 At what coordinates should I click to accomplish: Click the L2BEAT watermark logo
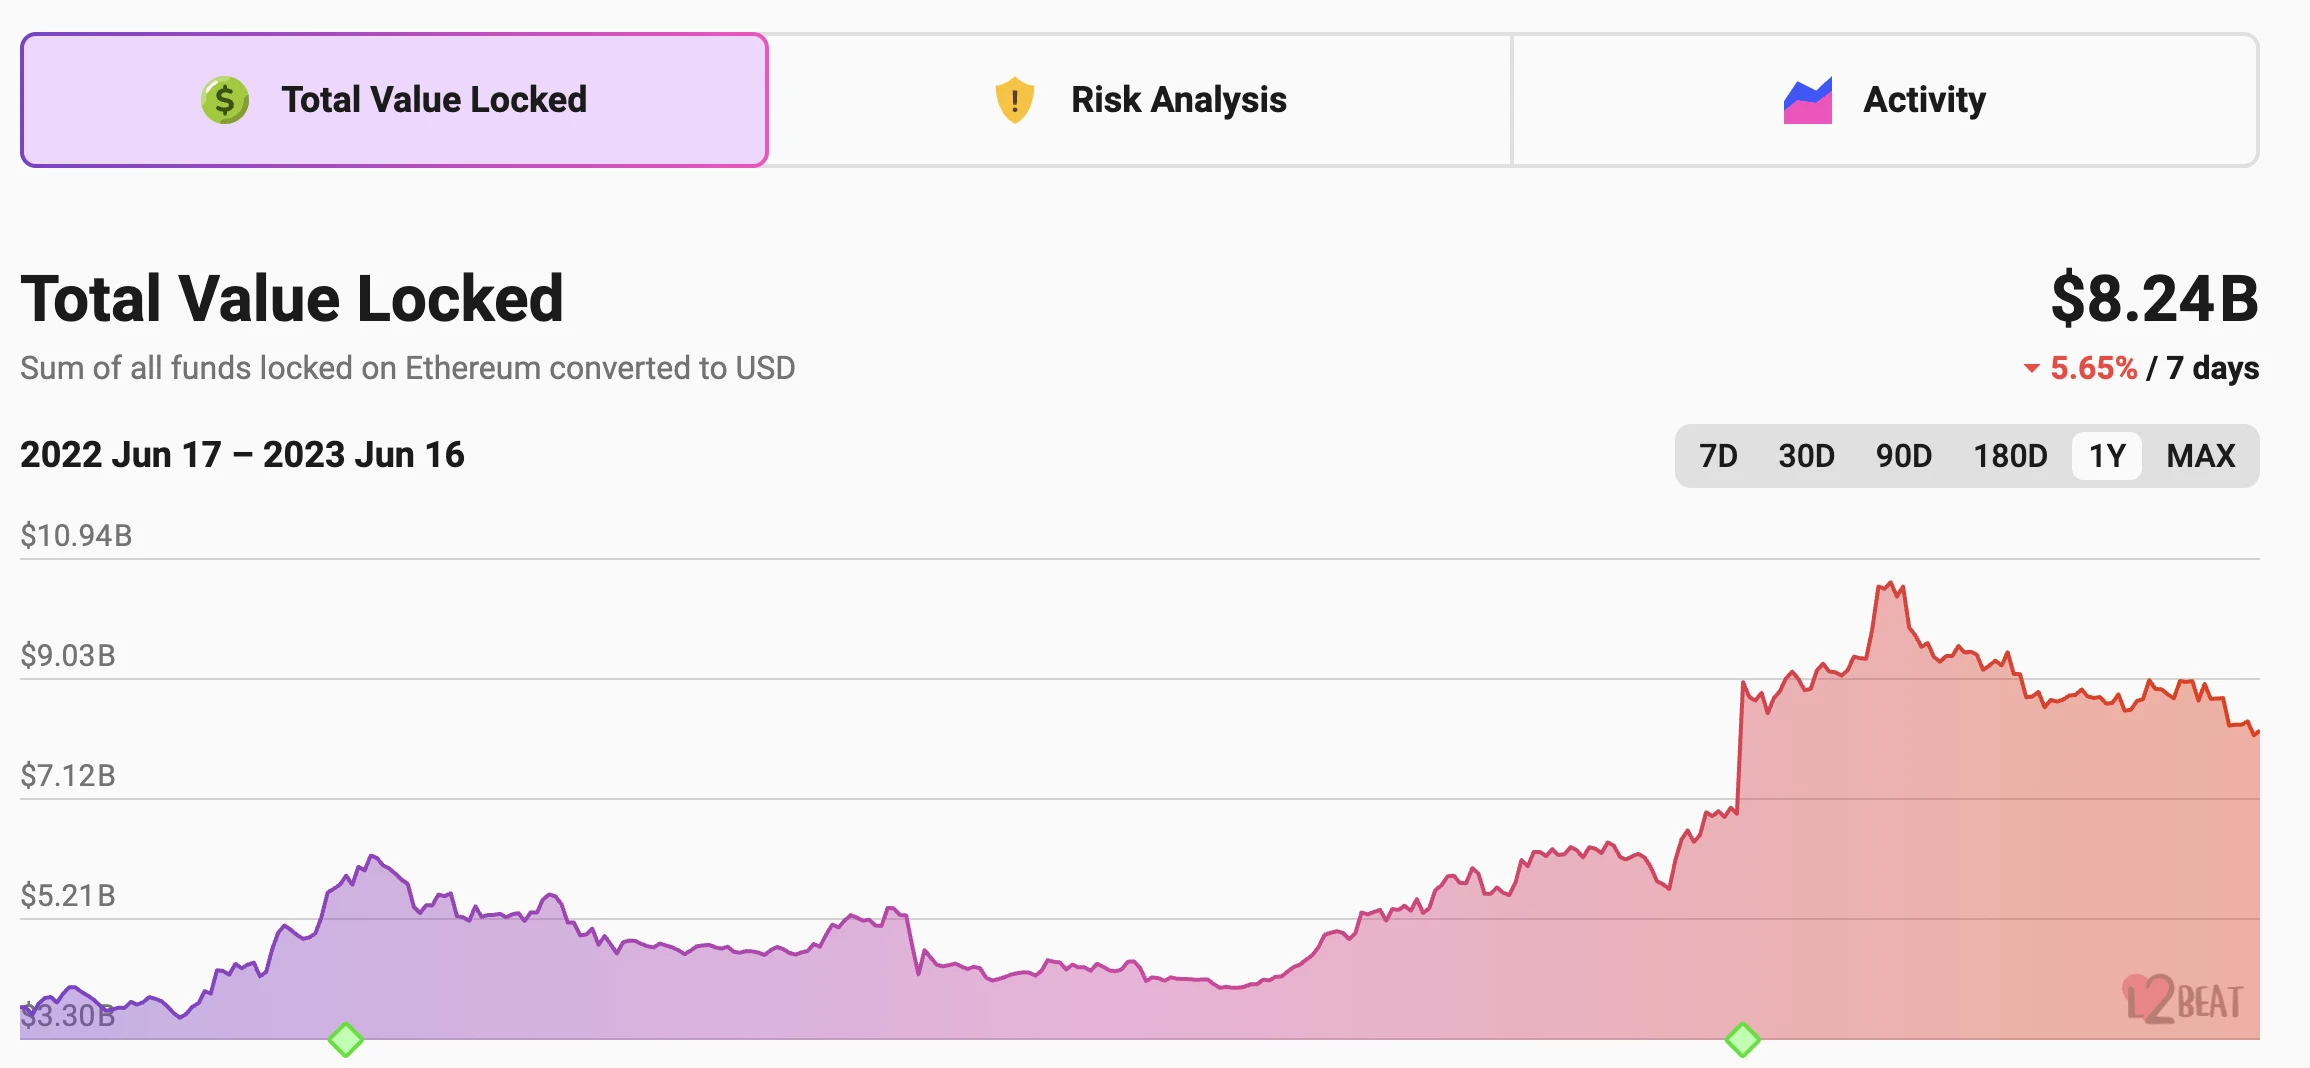[2183, 999]
